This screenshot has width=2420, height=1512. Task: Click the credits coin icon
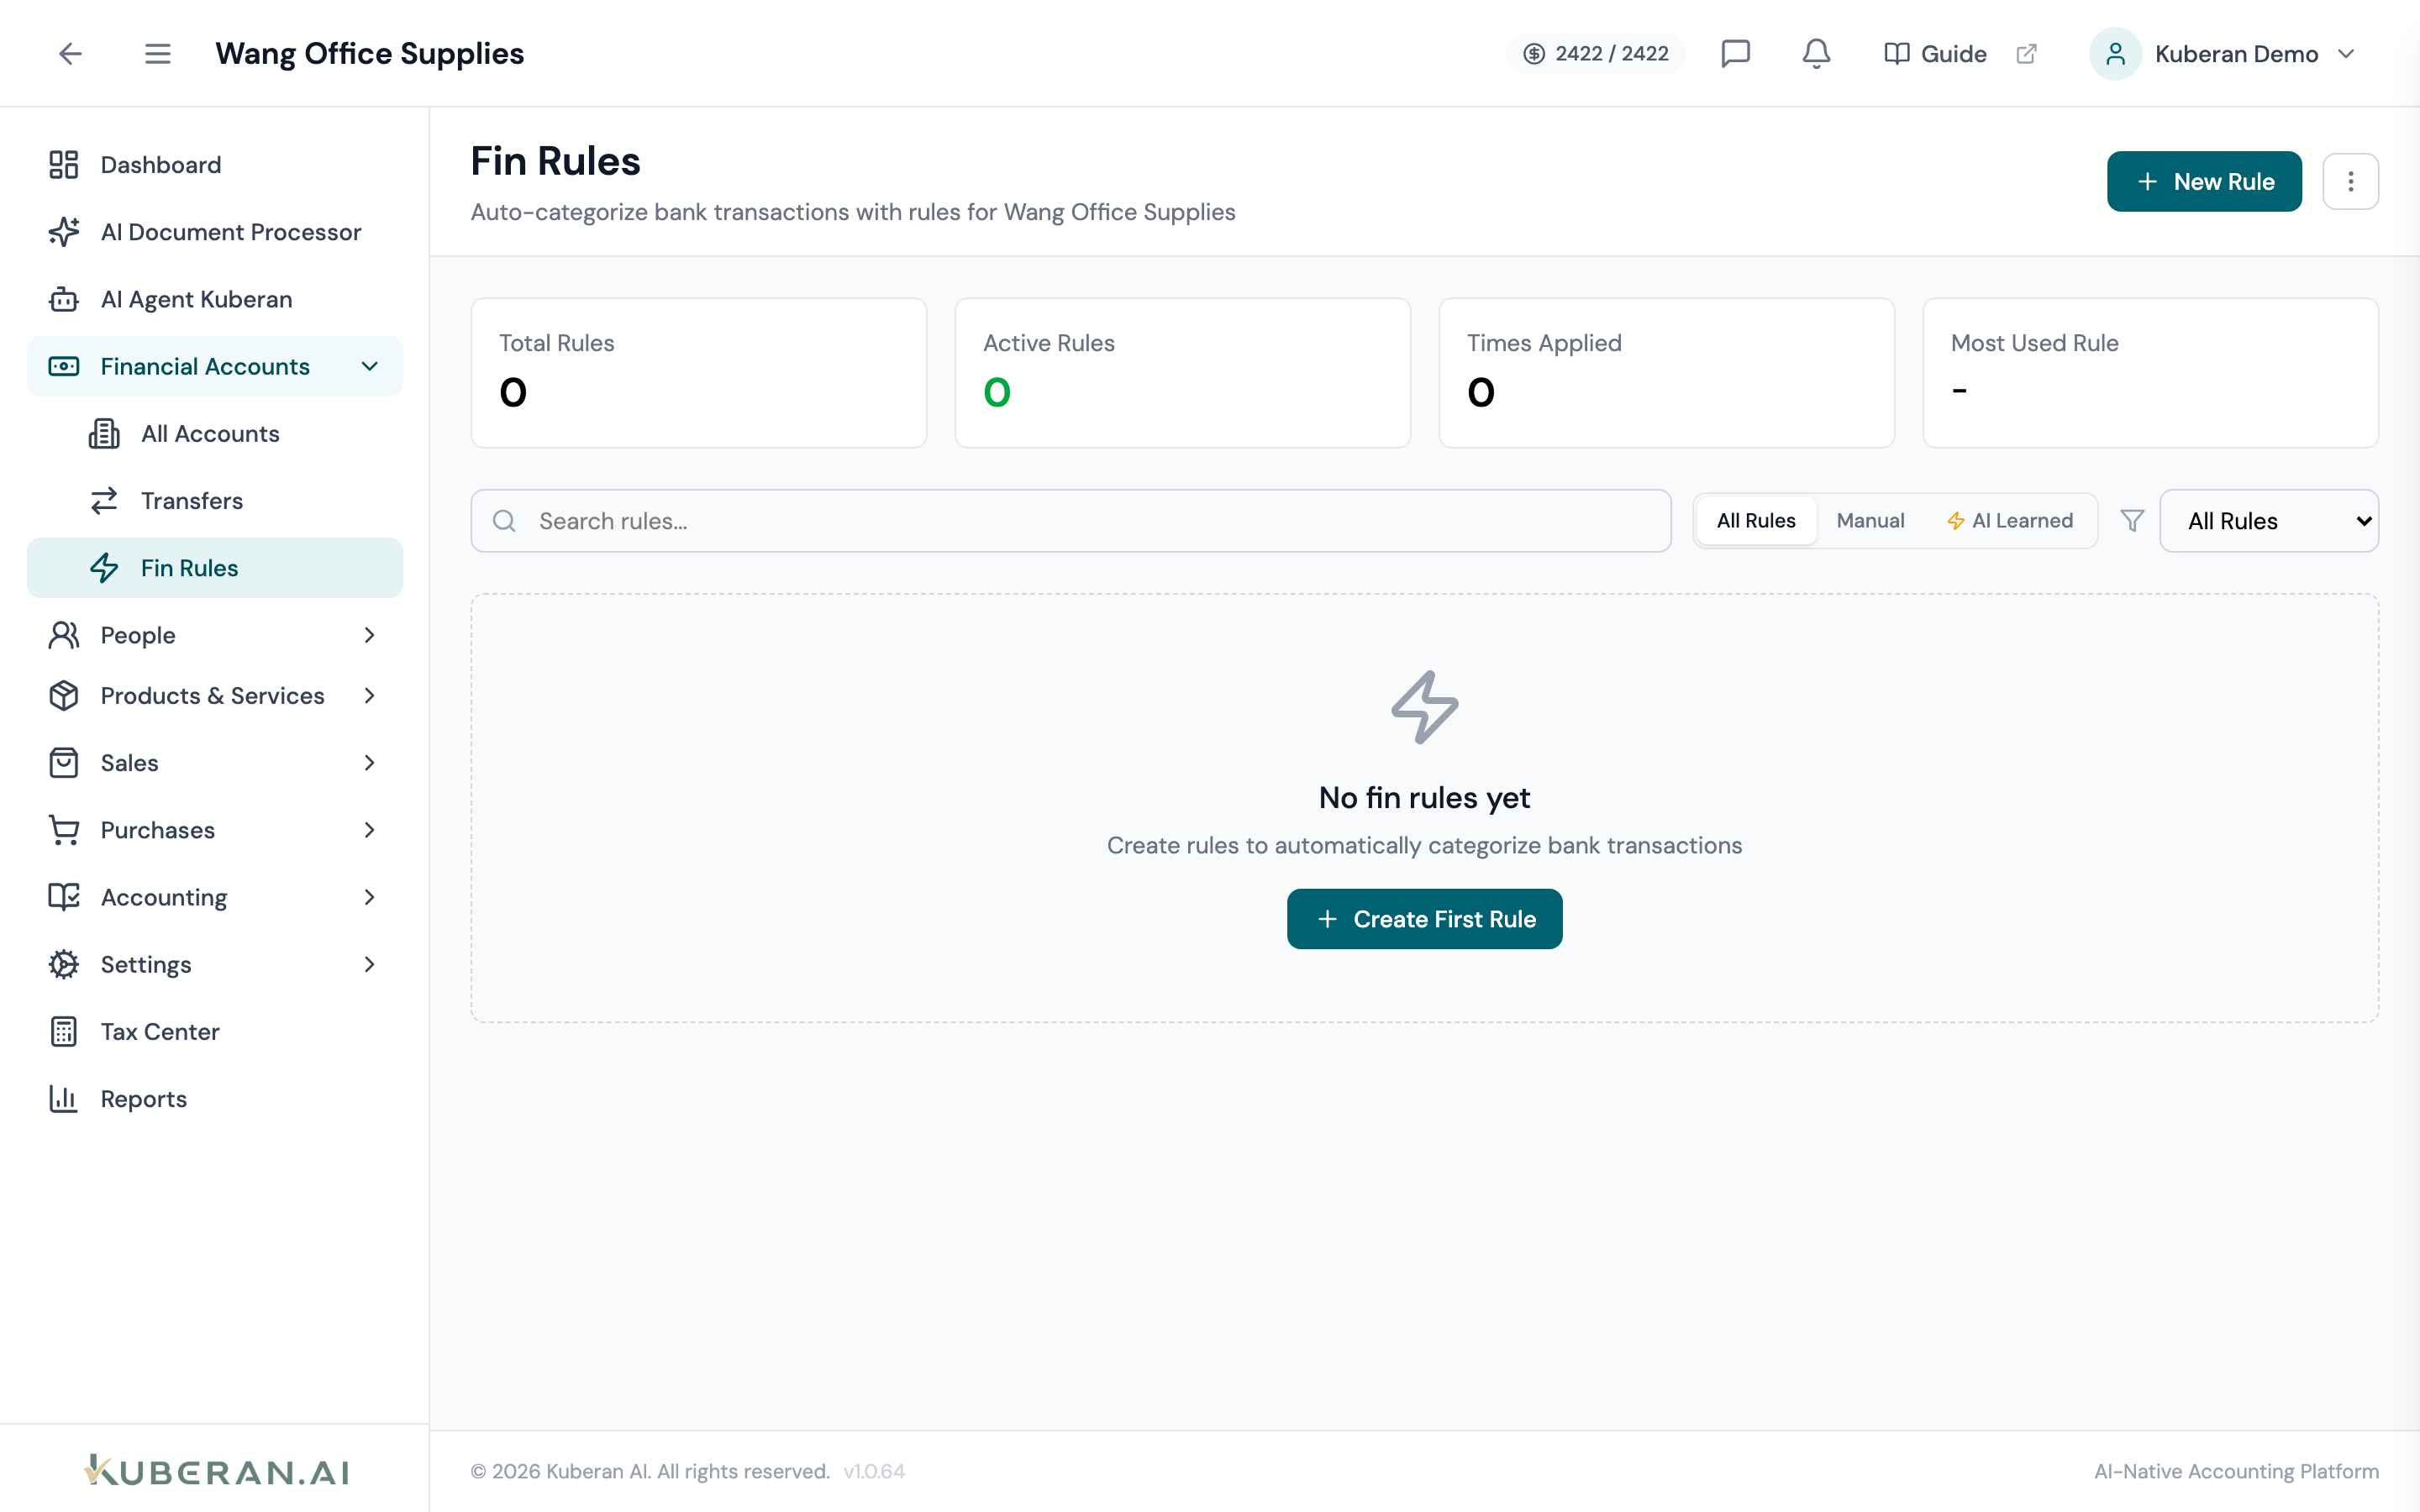(x=1534, y=54)
